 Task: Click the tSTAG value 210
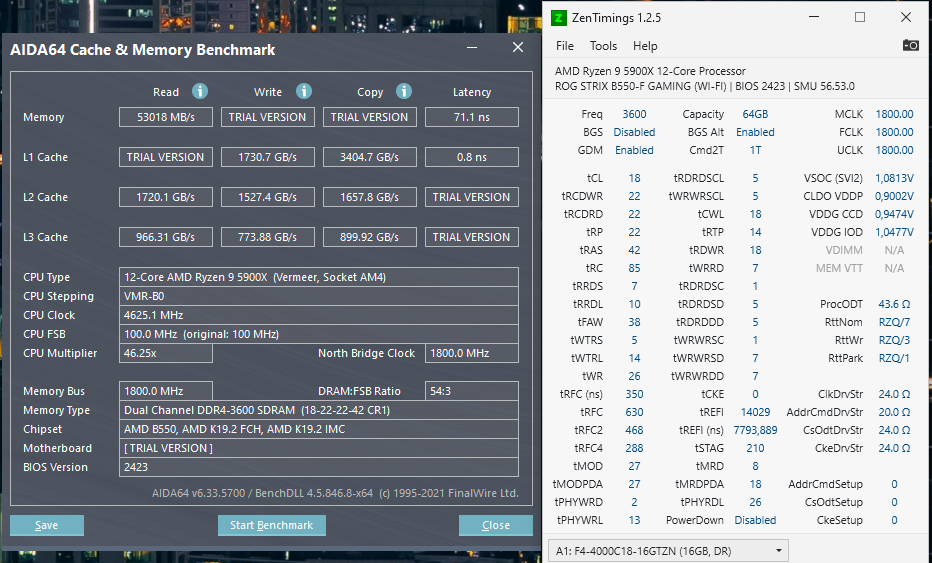pyautogui.click(x=755, y=448)
